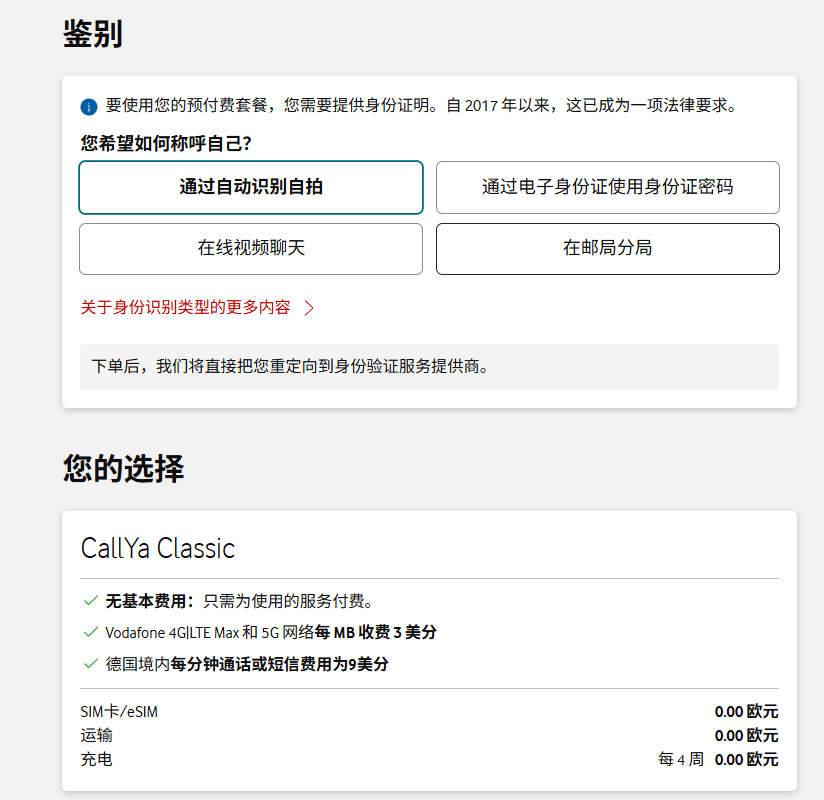Click the 下单后 redirect notice box

429,367
